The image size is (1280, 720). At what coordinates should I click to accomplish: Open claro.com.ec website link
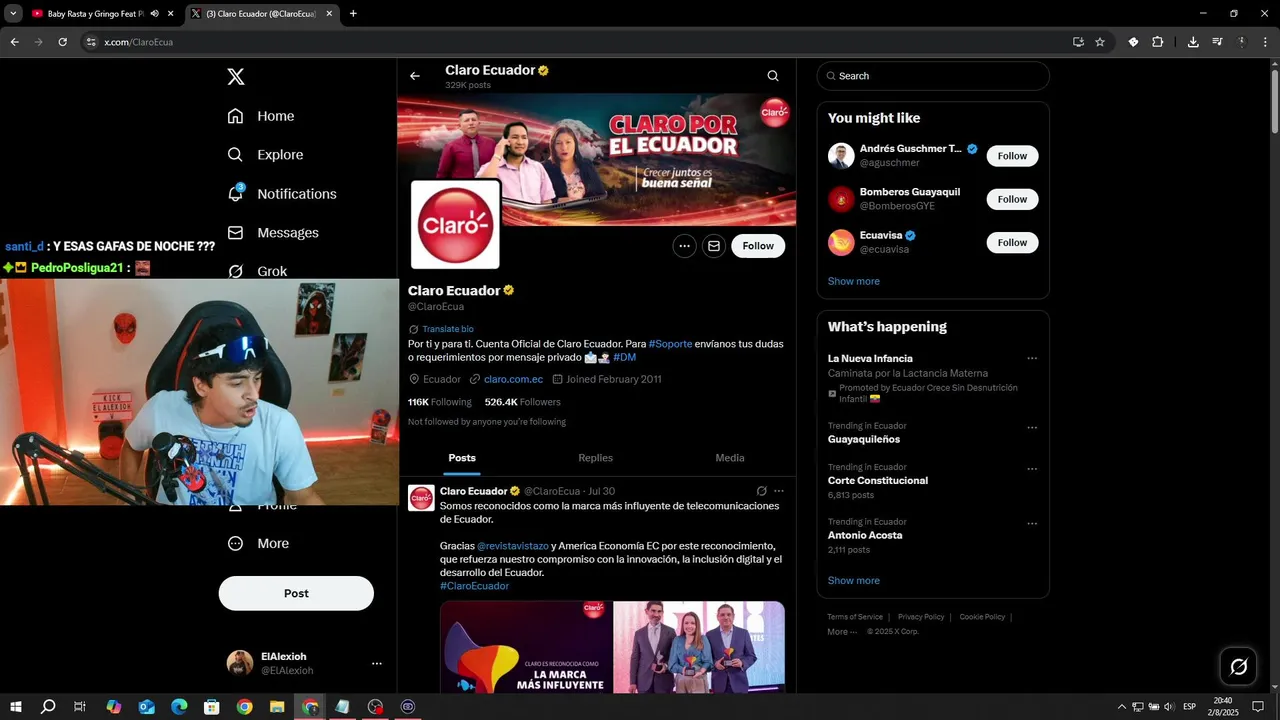click(x=513, y=379)
